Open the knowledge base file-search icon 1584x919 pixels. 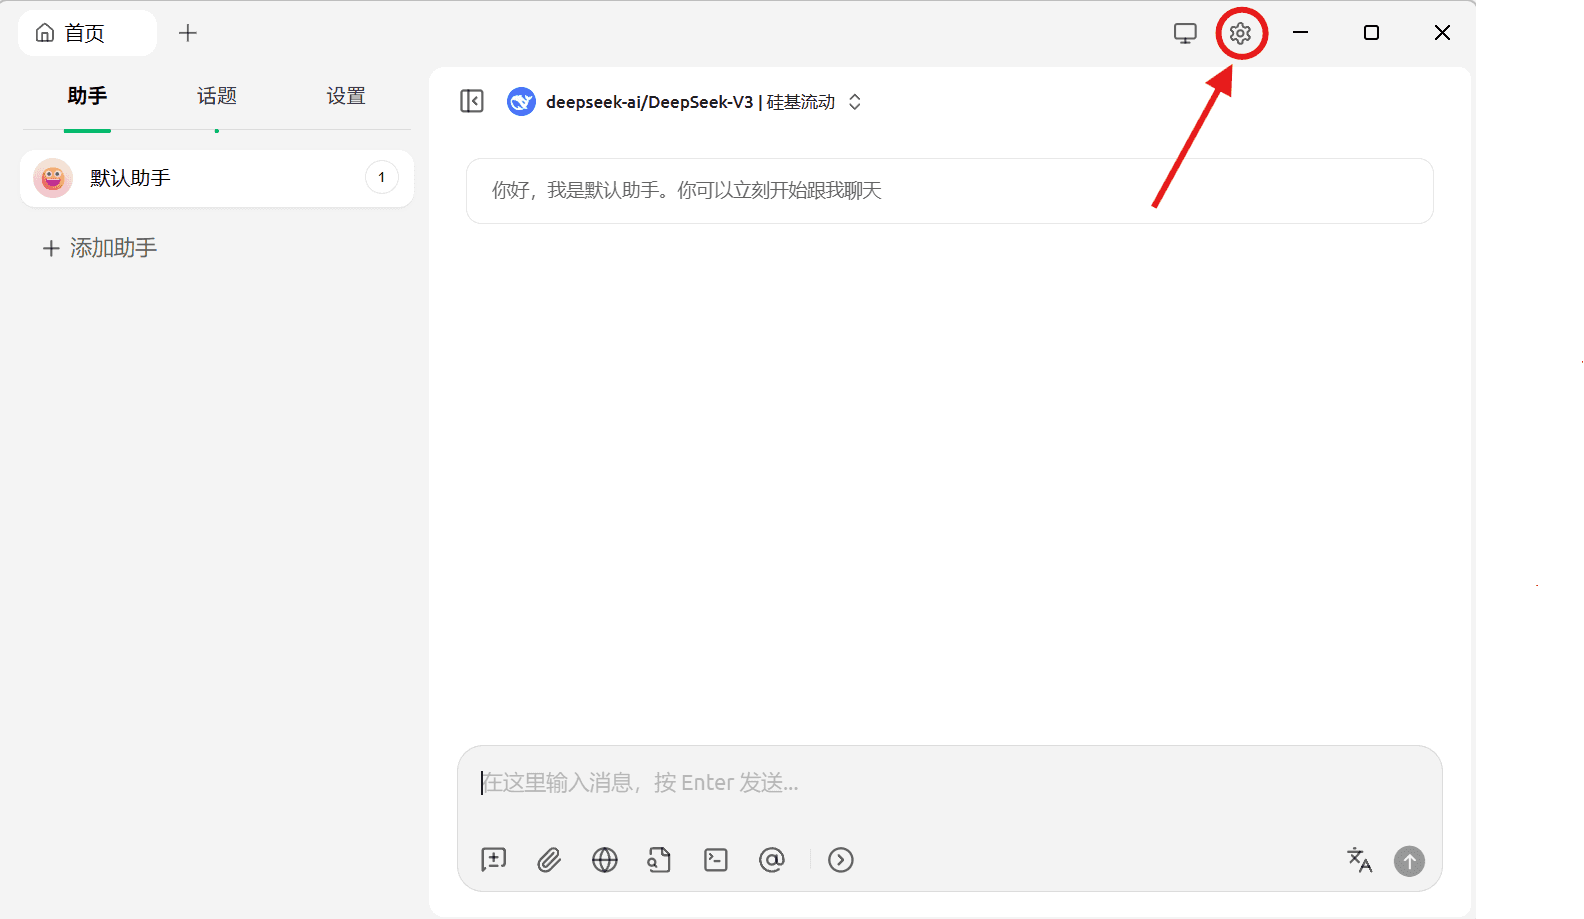[659, 860]
